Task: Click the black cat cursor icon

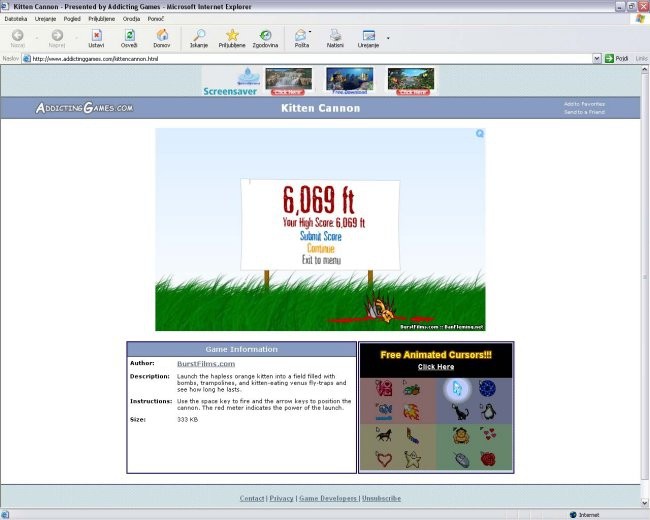Action: pyautogui.click(x=460, y=413)
